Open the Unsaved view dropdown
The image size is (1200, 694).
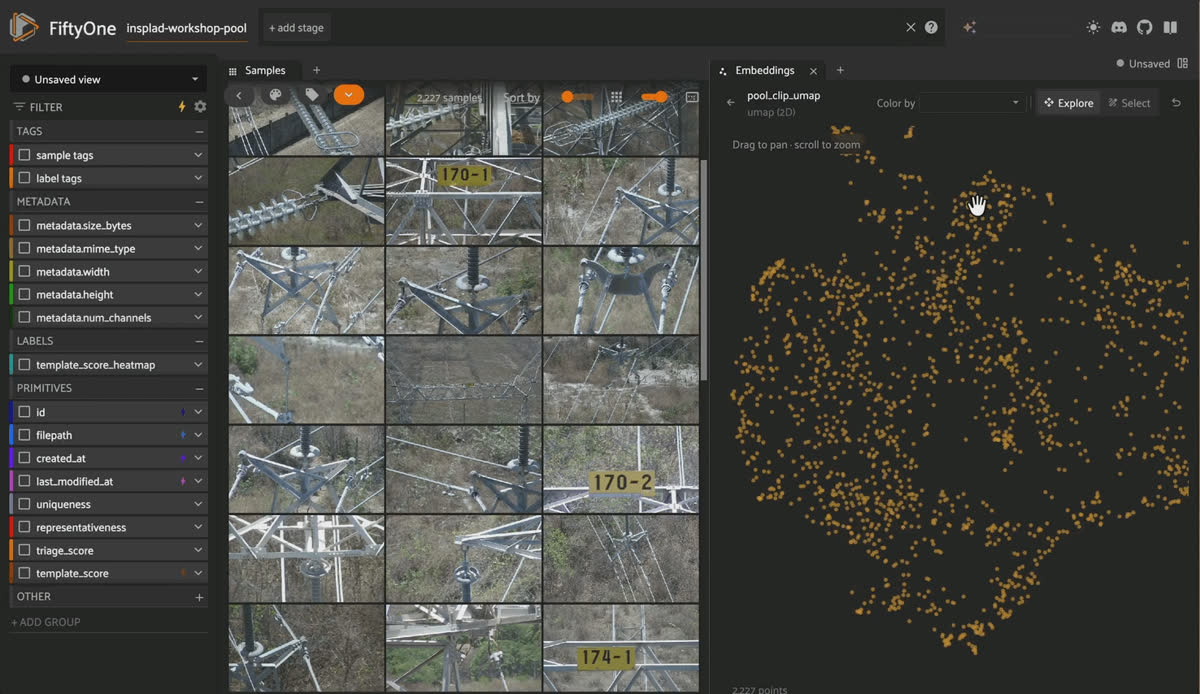(x=107, y=79)
